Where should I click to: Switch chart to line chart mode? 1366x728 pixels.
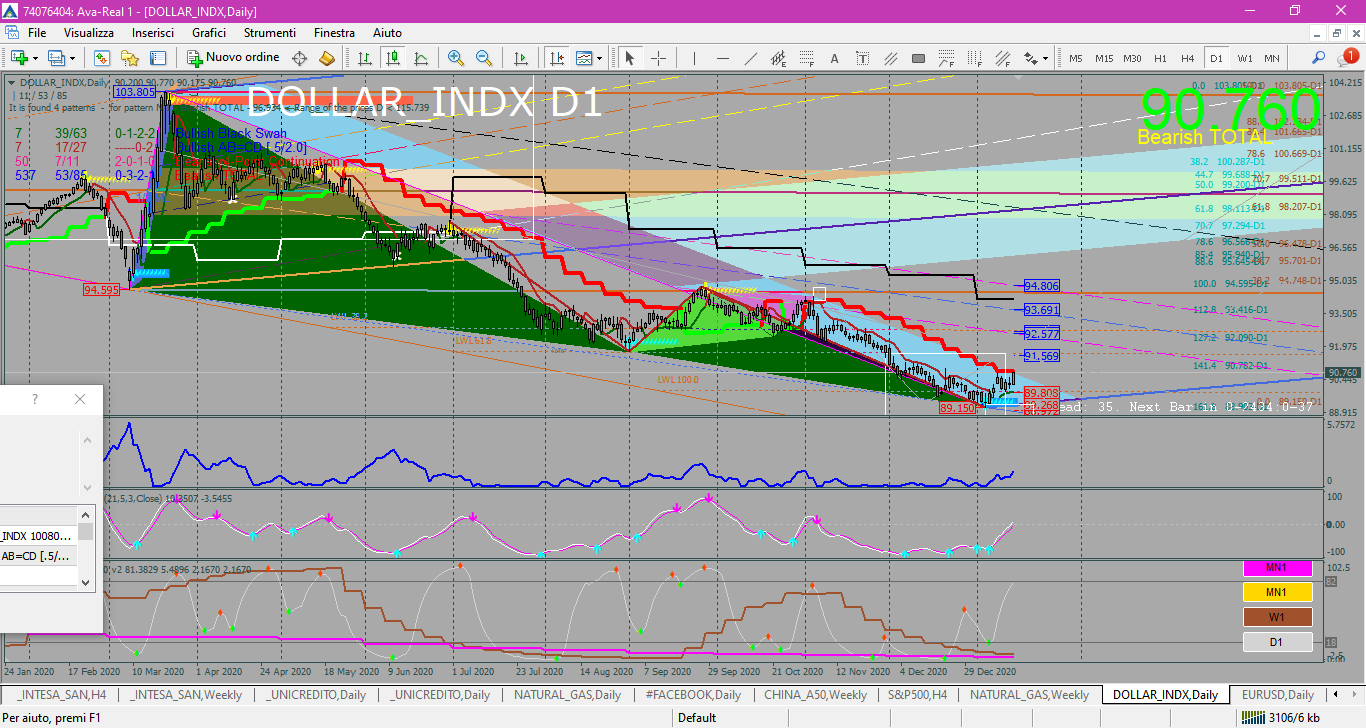[x=421, y=58]
